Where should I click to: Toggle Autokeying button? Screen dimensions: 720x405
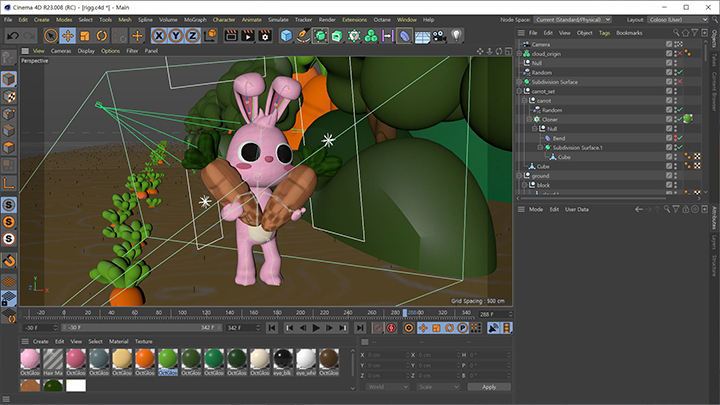click(392, 328)
